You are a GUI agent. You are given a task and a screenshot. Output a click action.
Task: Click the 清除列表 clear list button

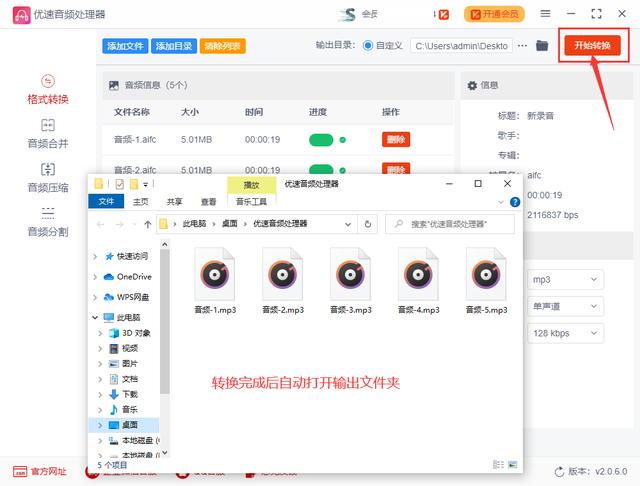tap(222, 46)
